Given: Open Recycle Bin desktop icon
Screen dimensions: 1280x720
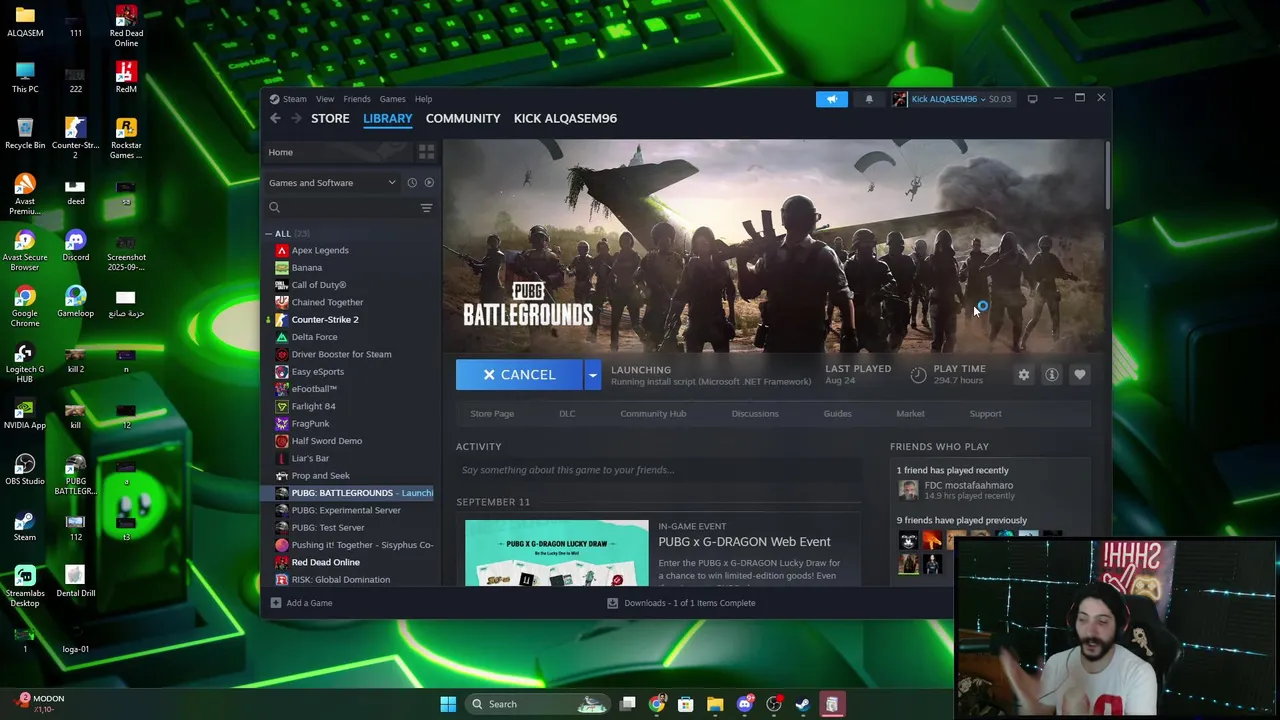Looking at the screenshot, I should pos(25,134).
